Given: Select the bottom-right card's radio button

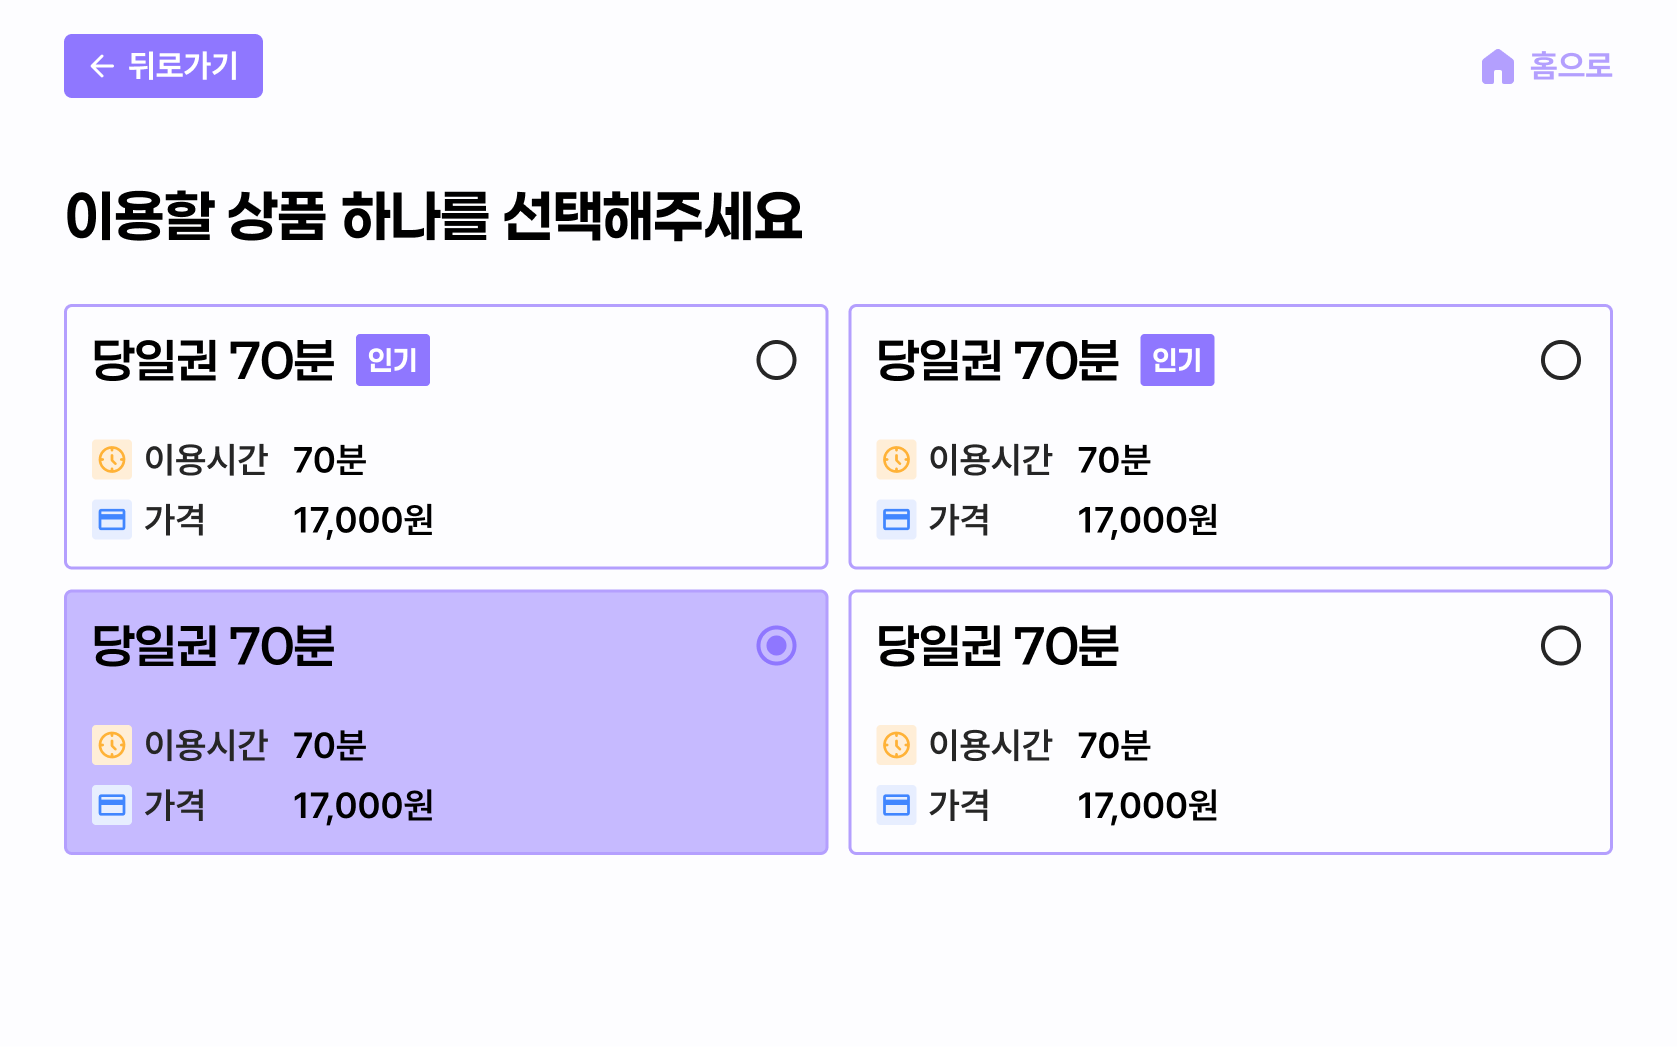Looking at the screenshot, I should click(1560, 646).
